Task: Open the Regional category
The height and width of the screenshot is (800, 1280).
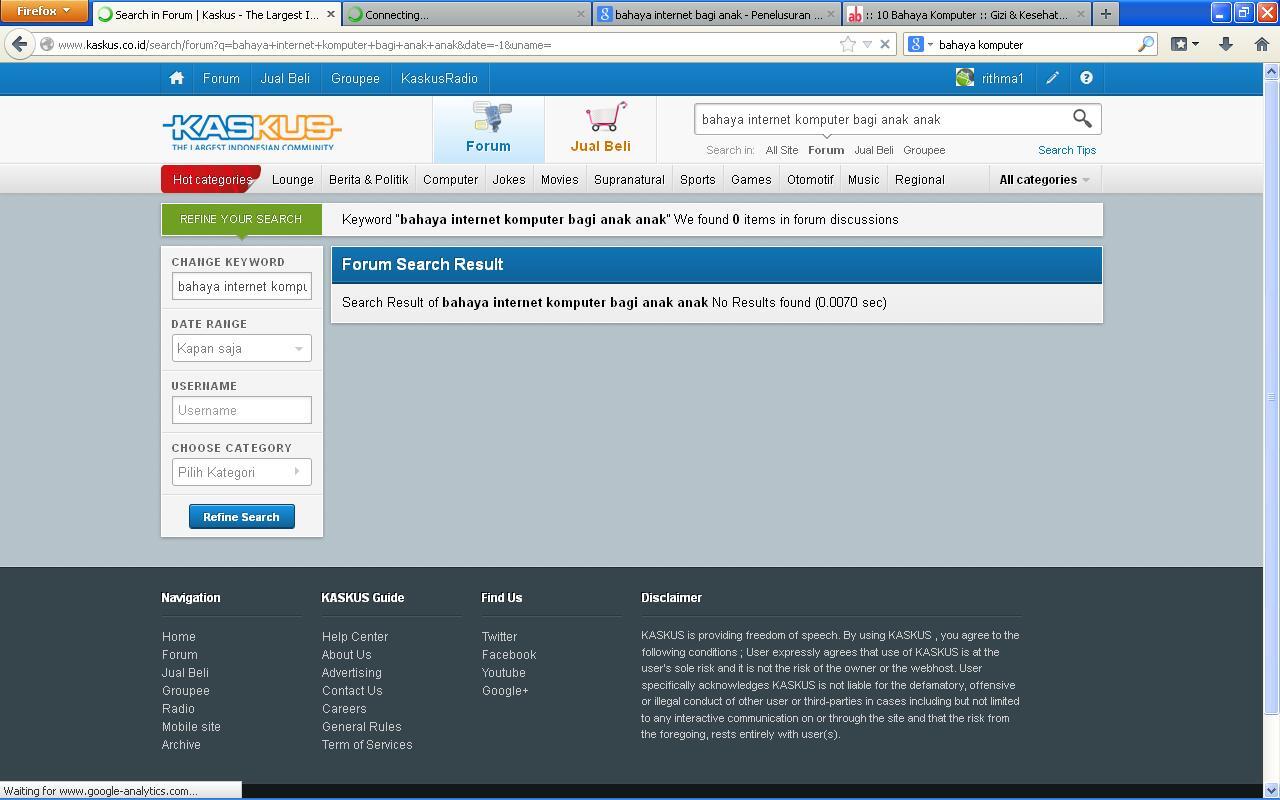Action: (919, 180)
